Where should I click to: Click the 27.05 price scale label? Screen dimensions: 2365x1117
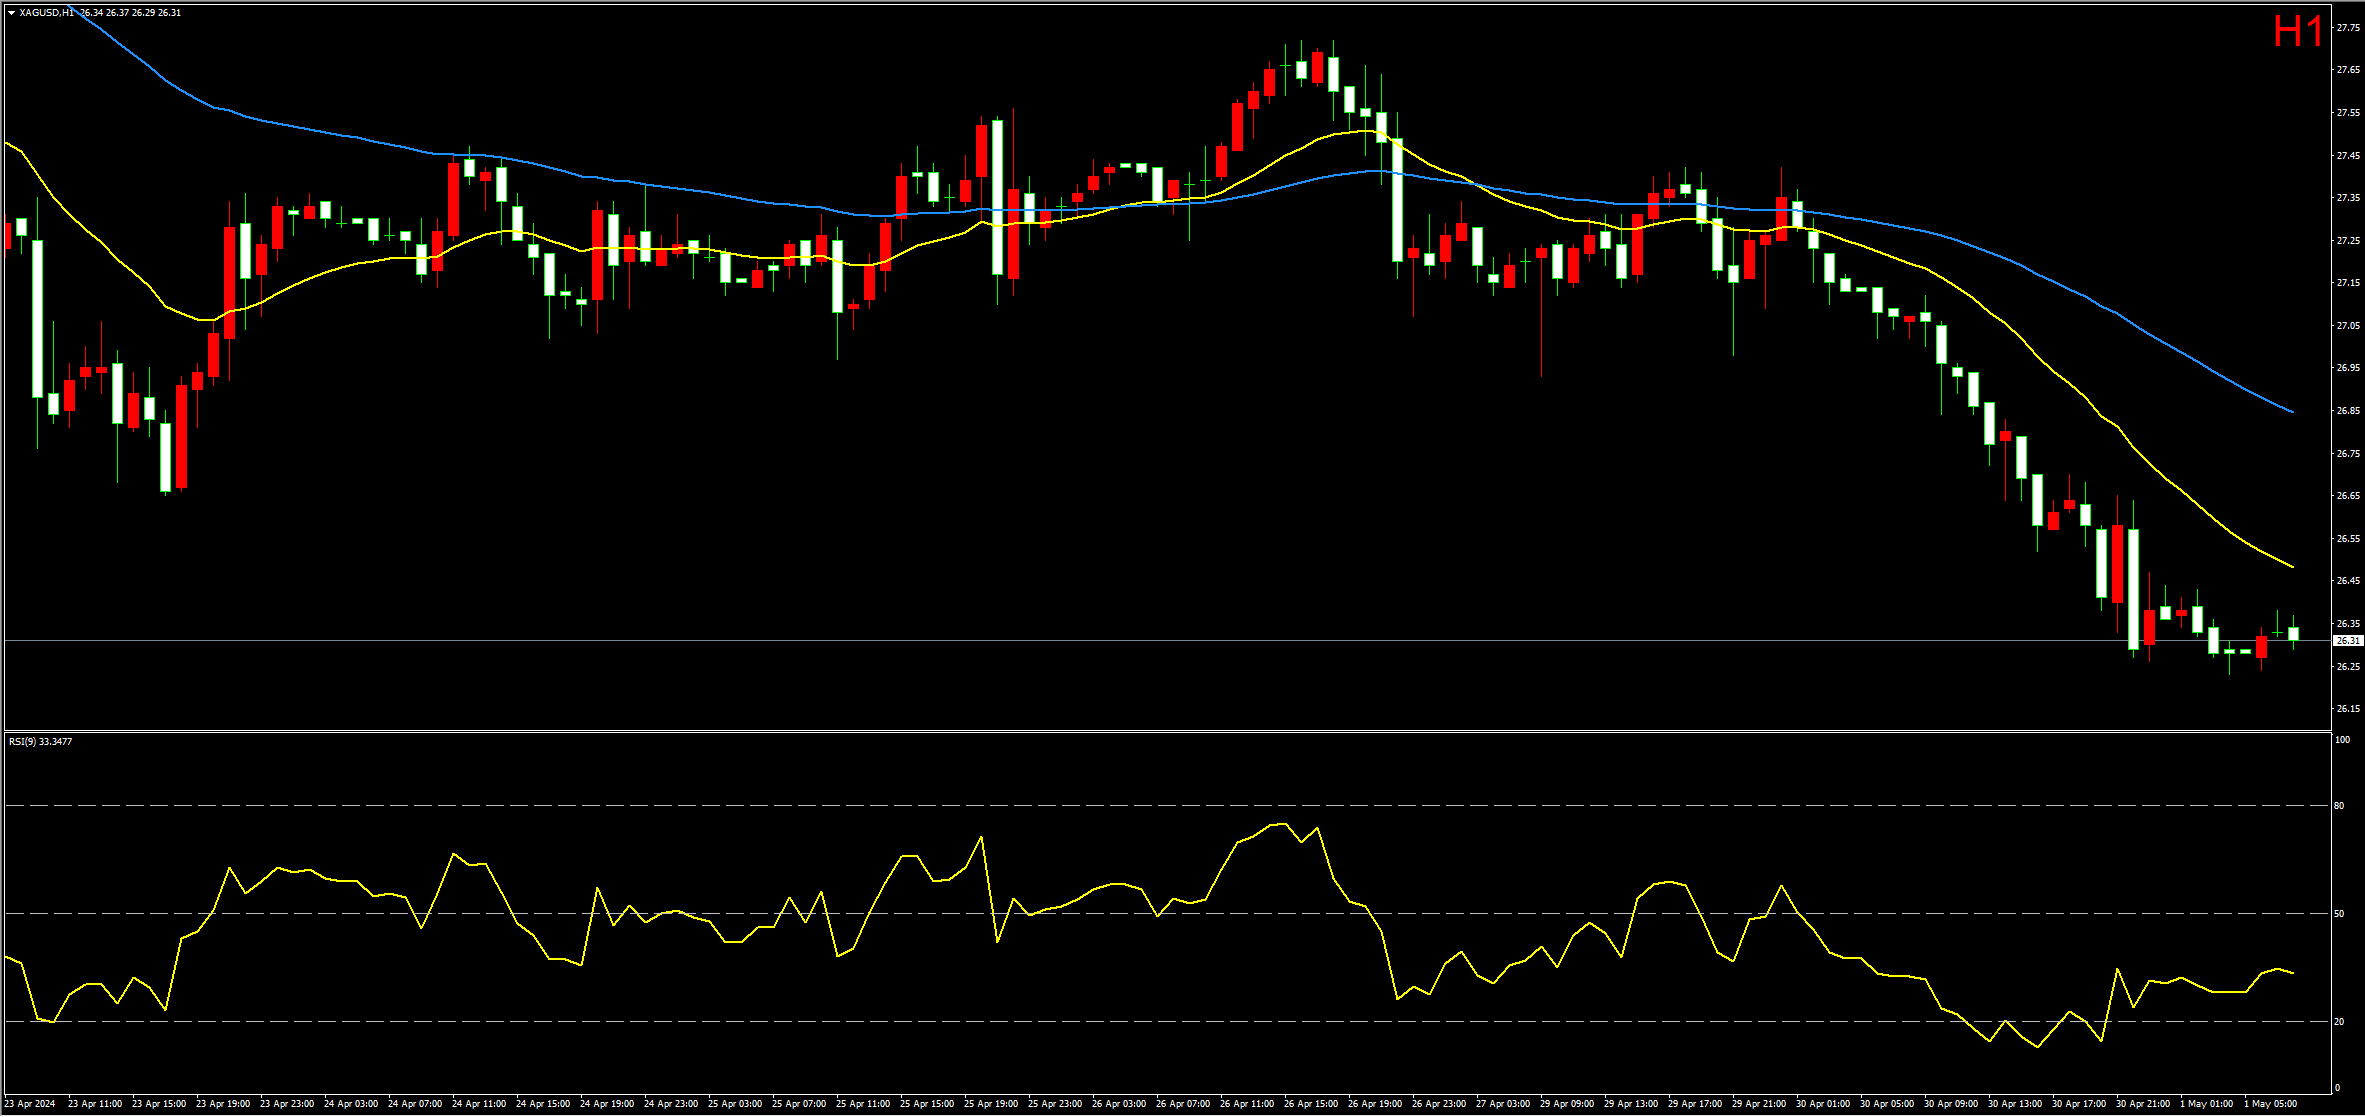click(x=2348, y=325)
